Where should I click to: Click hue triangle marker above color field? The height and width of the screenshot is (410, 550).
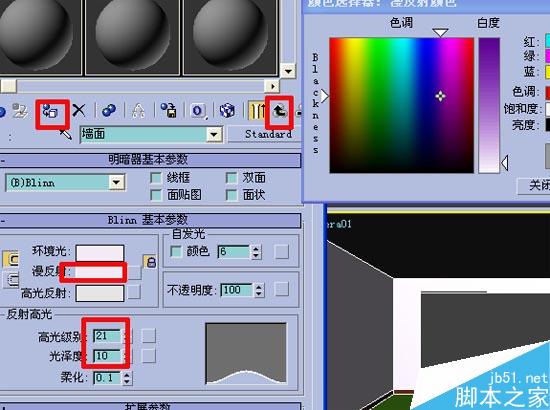(441, 33)
